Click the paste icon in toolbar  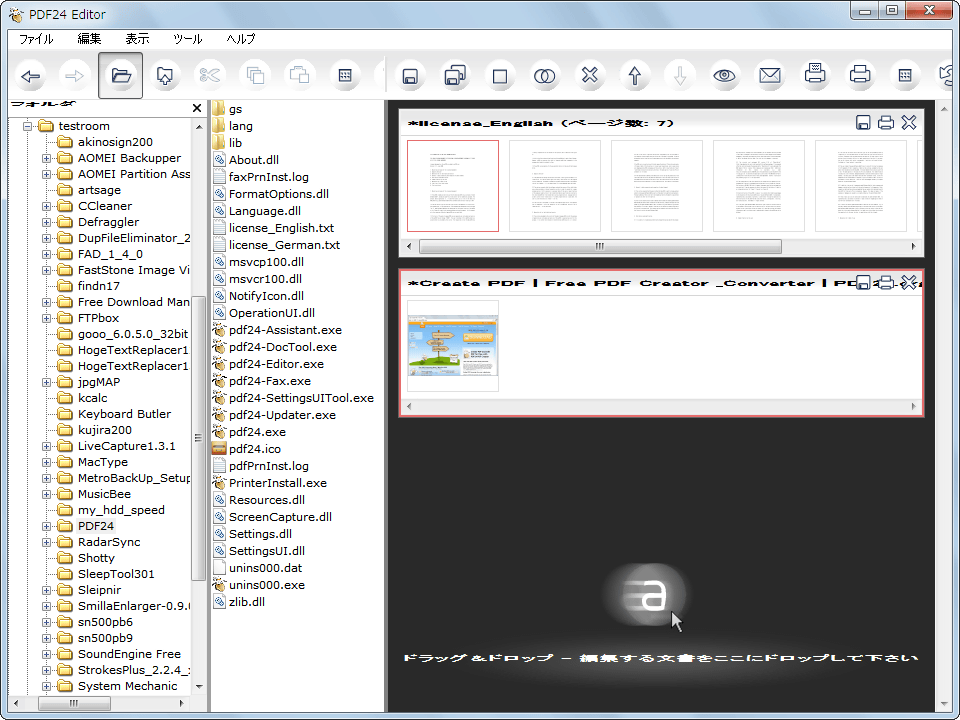click(299, 76)
